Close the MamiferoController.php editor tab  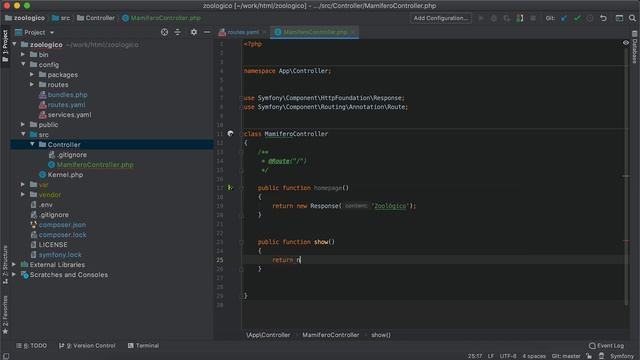tap(353, 32)
